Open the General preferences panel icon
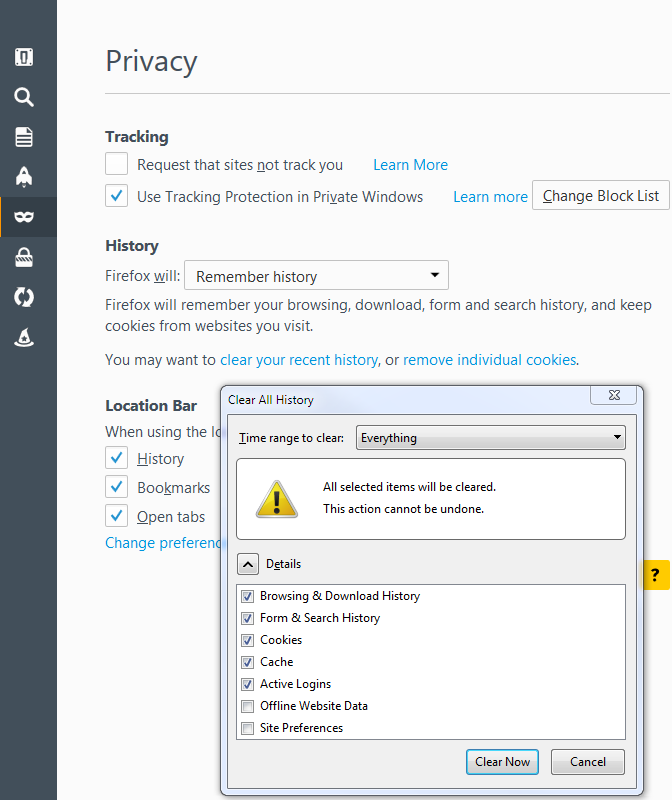The width and height of the screenshot is (672, 800). click(x=24, y=57)
